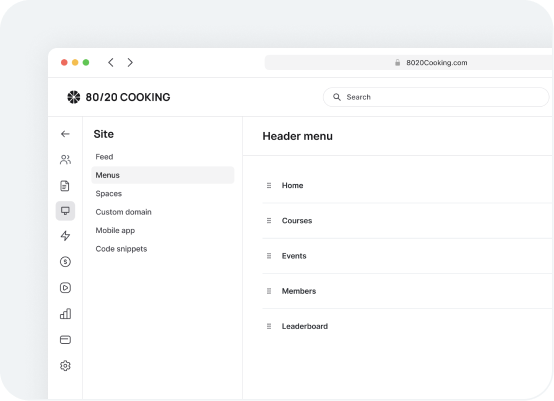This screenshot has height=401, width=554.
Task: Open the Mobile app section
Action: [x=115, y=230]
